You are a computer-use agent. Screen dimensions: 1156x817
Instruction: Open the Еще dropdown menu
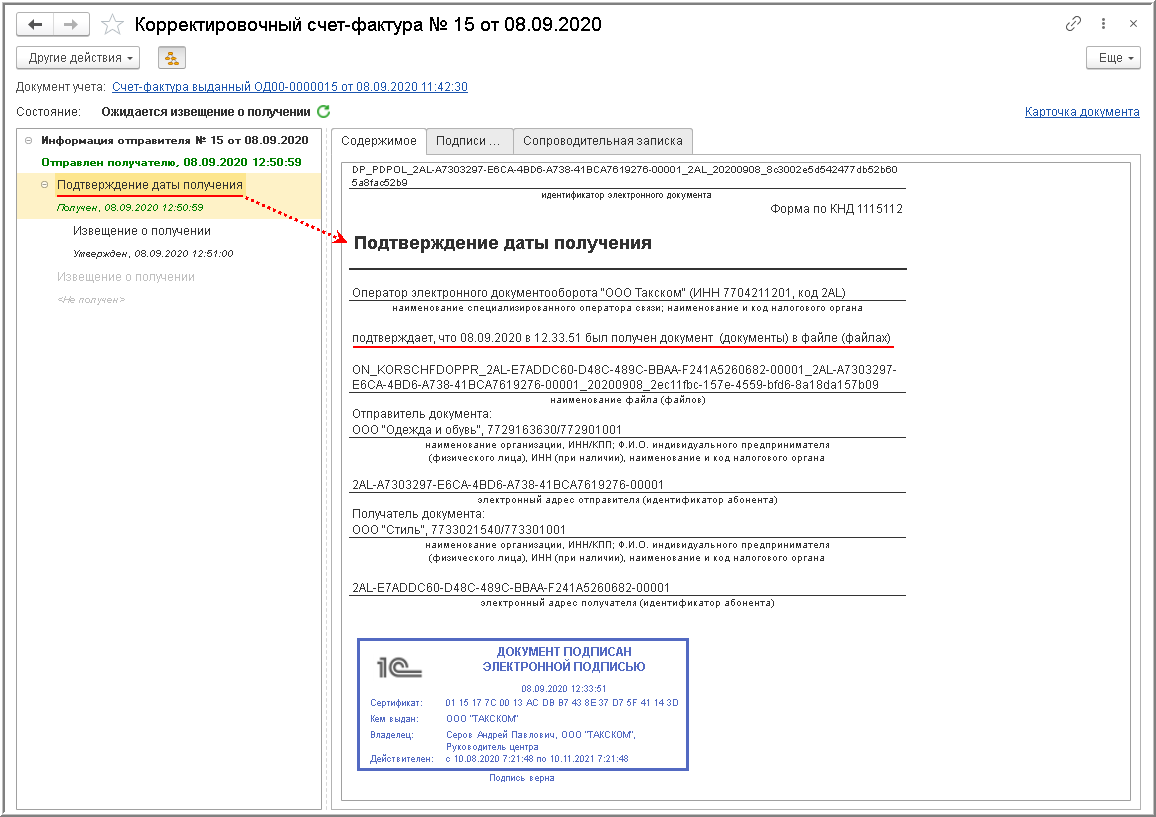tap(1113, 58)
